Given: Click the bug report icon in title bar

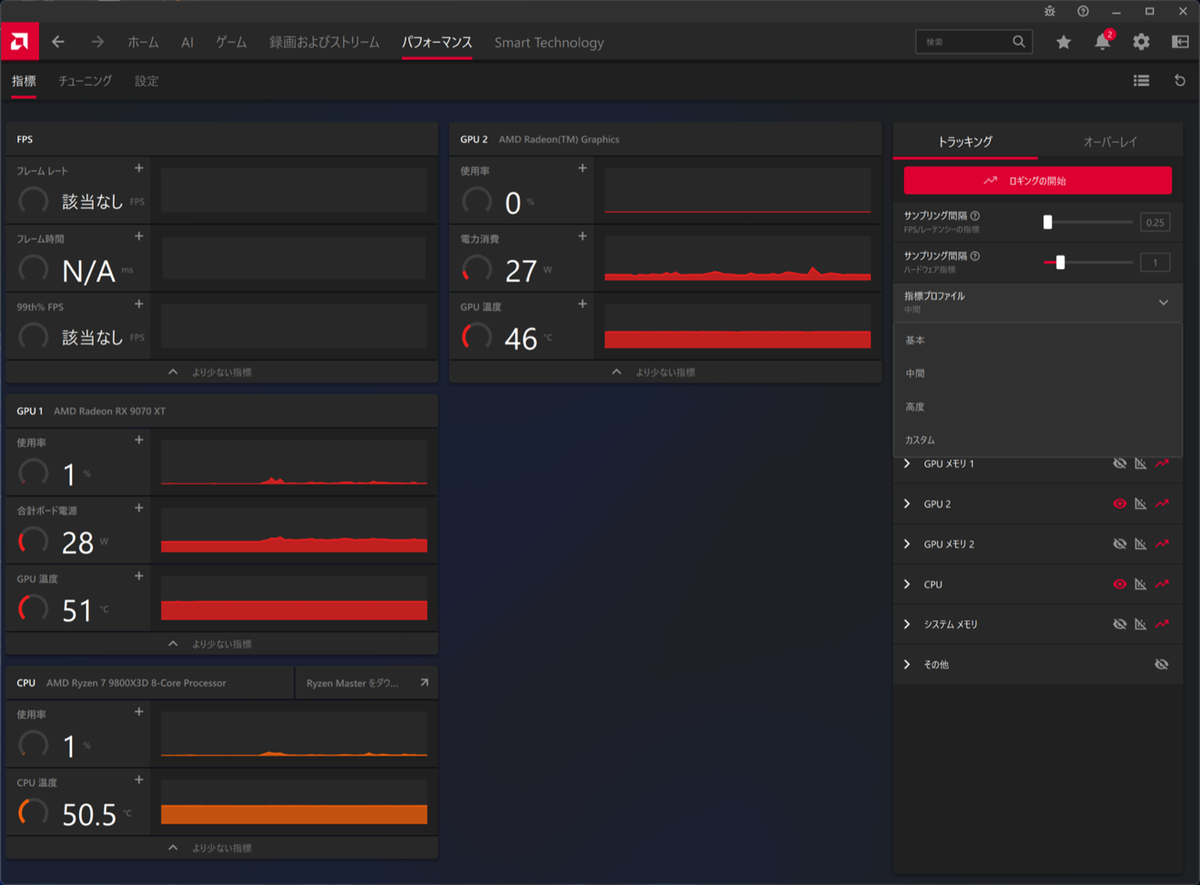Looking at the screenshot, I should (1048, 11).
